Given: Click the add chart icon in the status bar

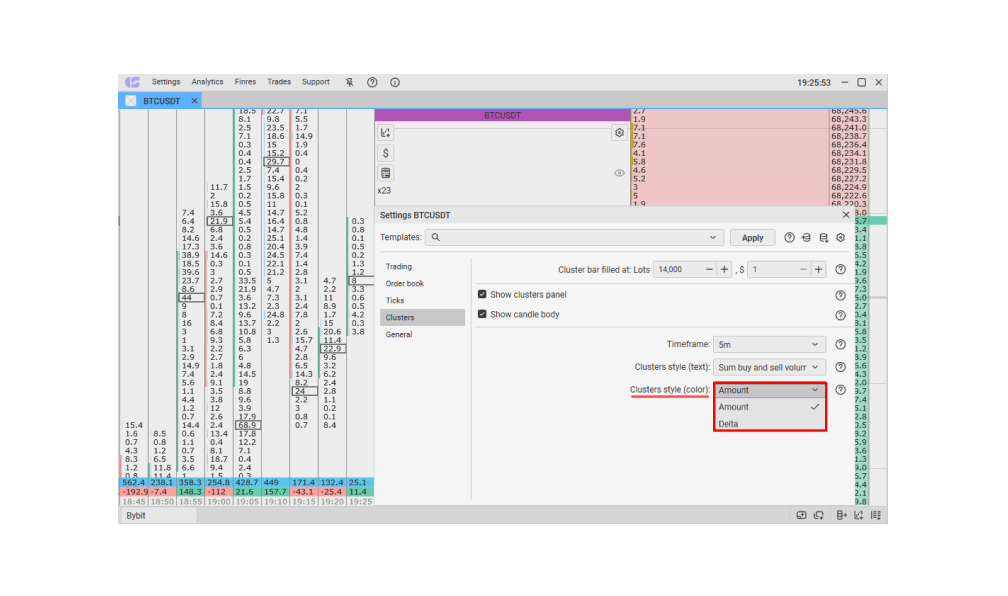Looking at the screenshot, I should tap(858, 515).
